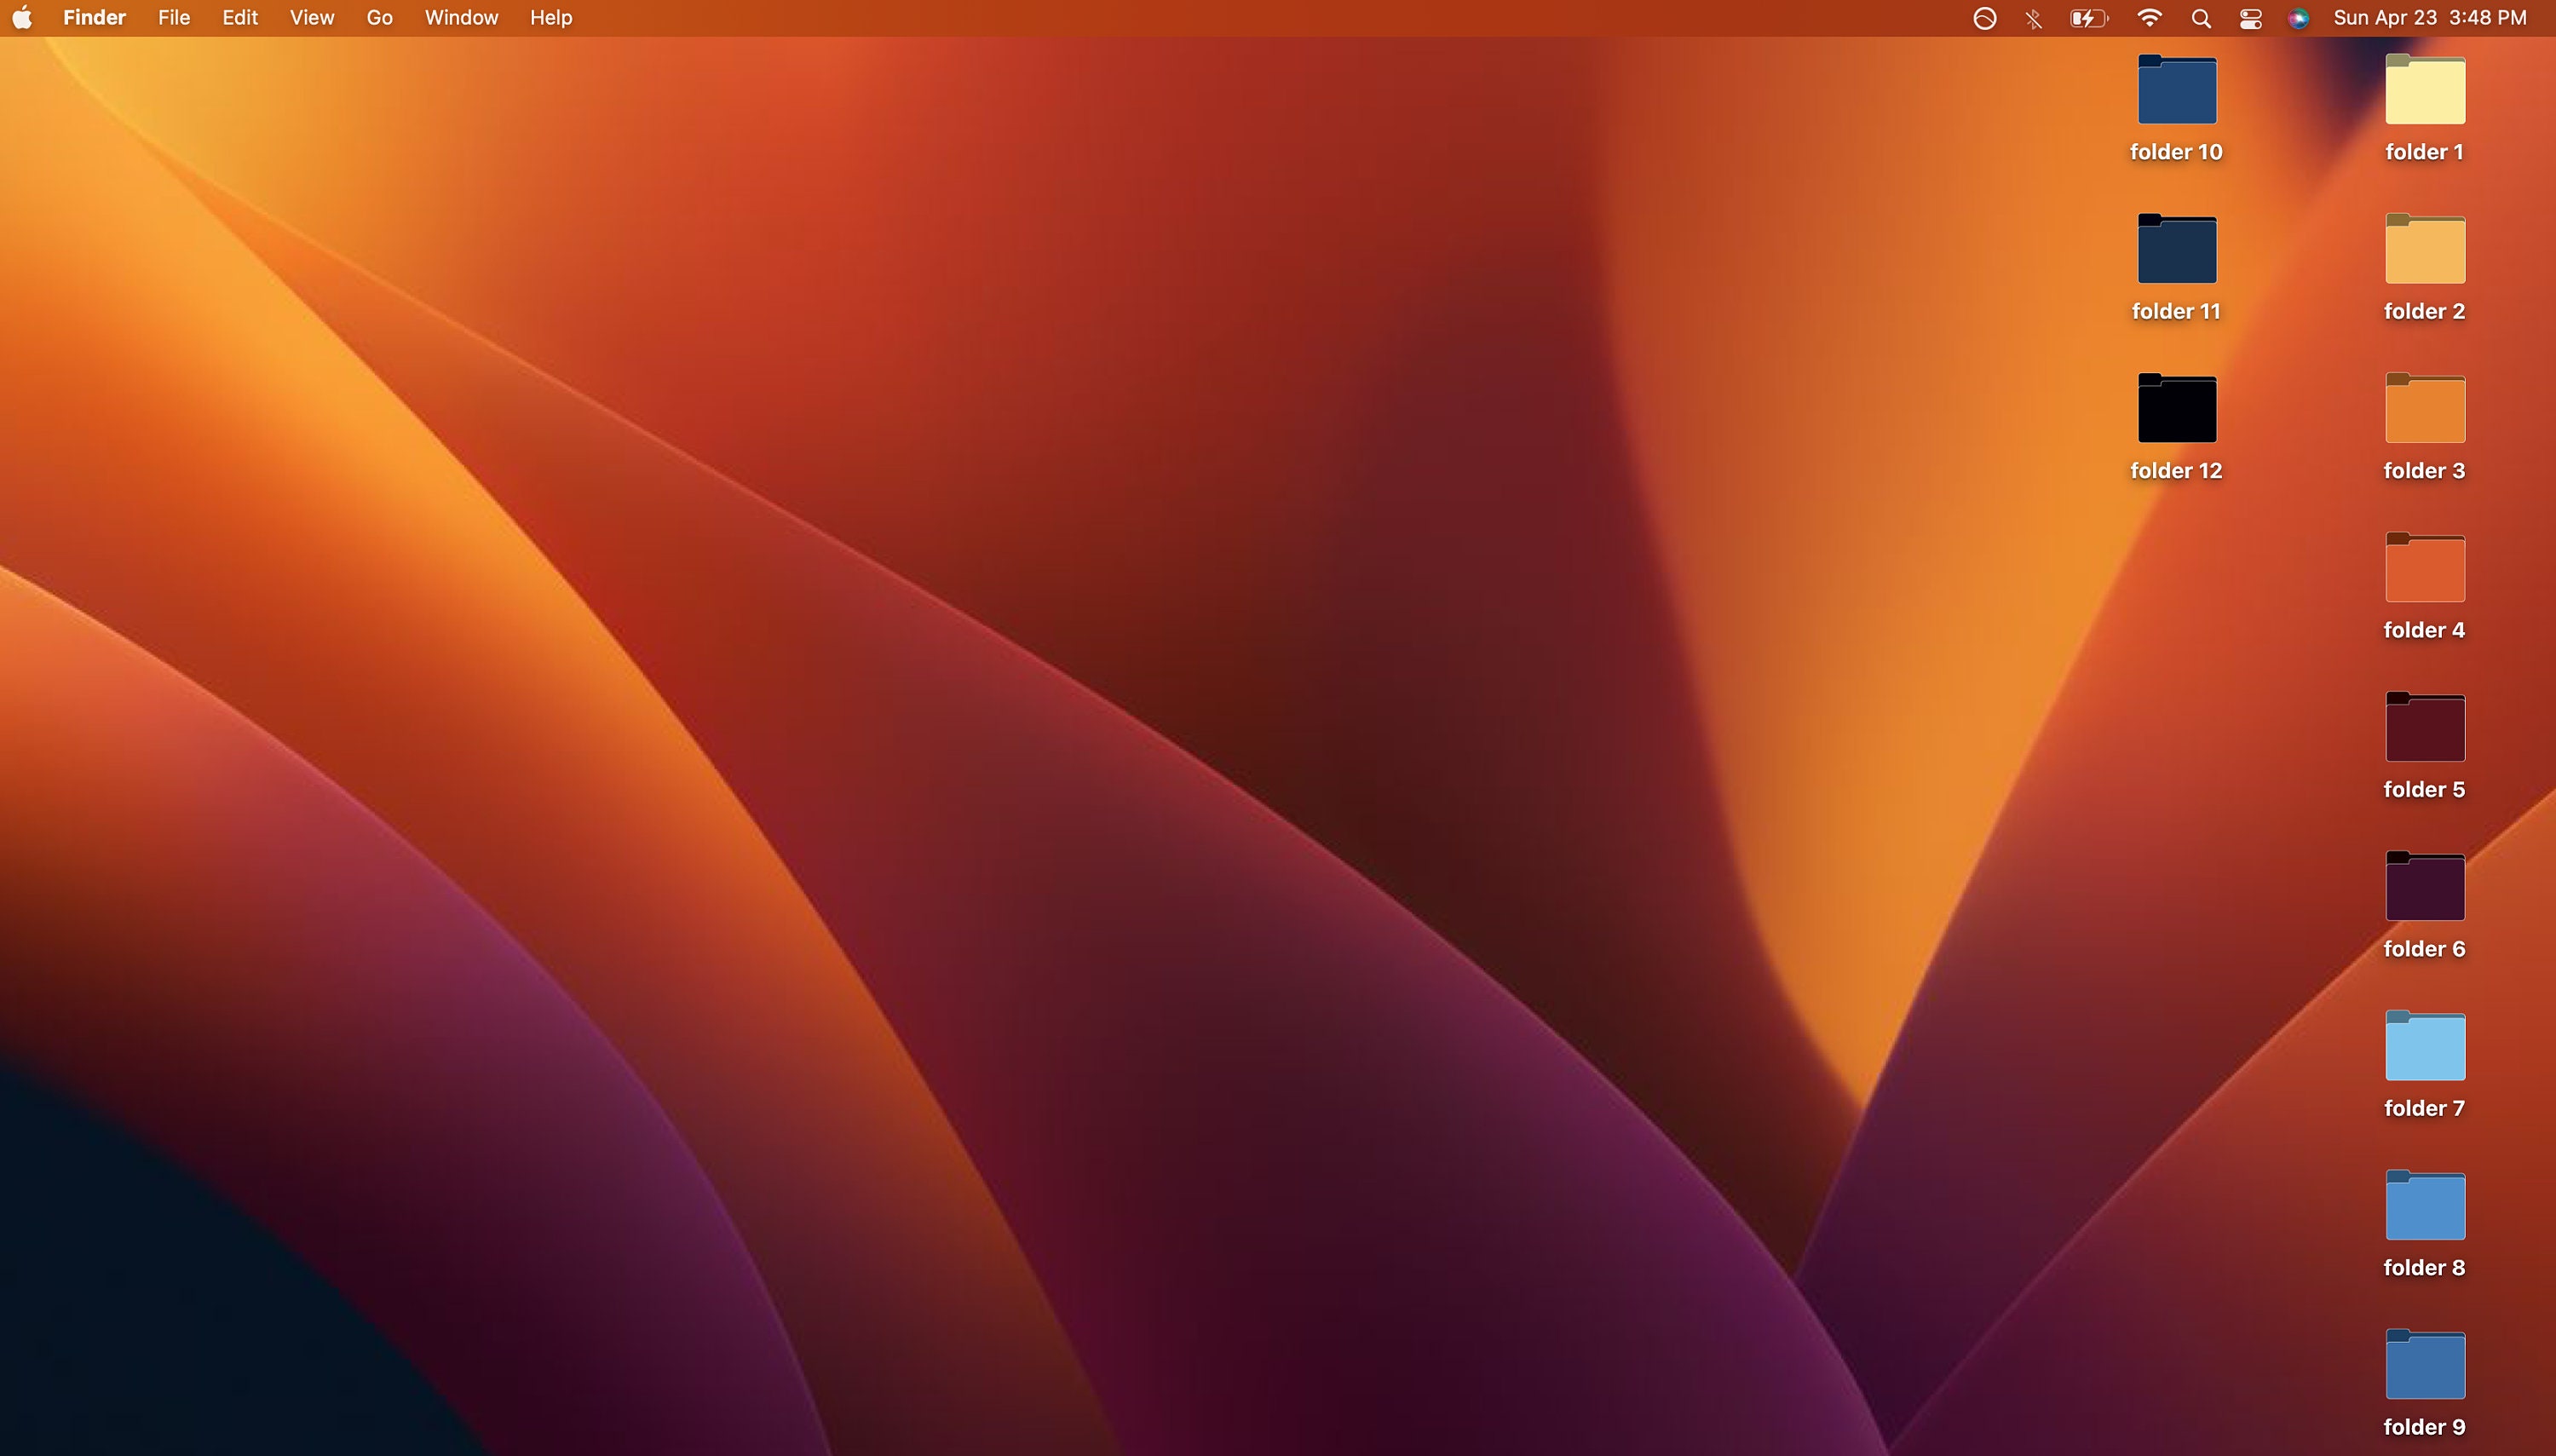Open Control Center from the menu bar
The width and height of the screenshot is (2556, 1456).
pos(2250,18)
